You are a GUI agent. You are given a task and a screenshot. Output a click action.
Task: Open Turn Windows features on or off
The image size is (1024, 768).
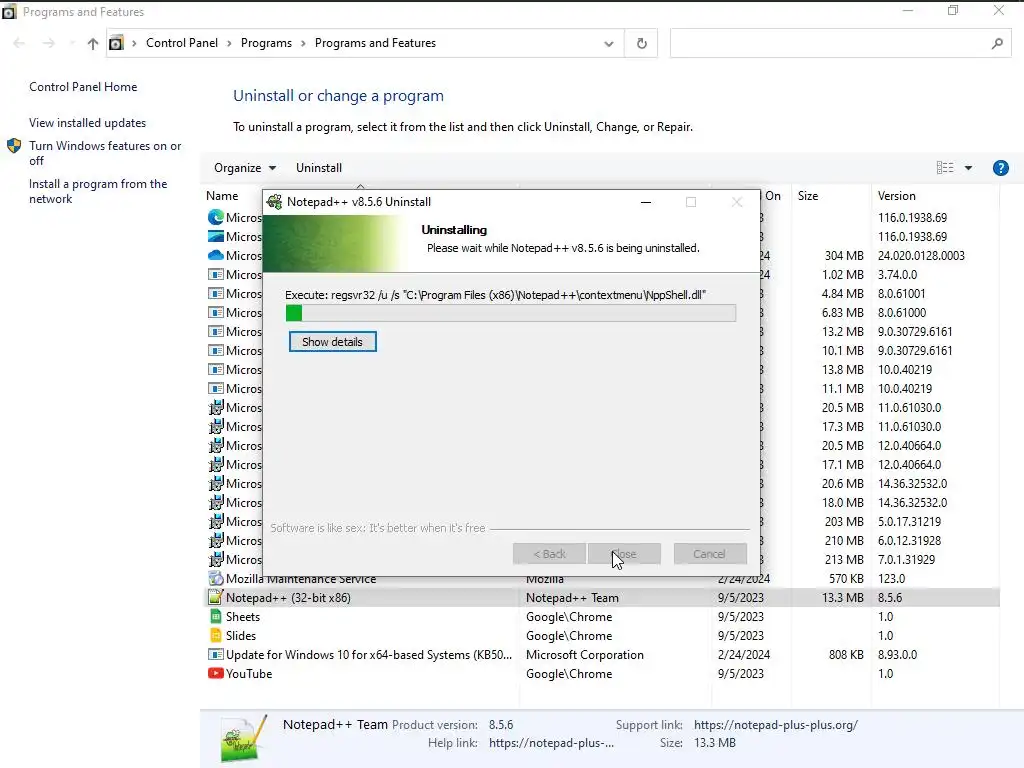[x=104, y=153]
